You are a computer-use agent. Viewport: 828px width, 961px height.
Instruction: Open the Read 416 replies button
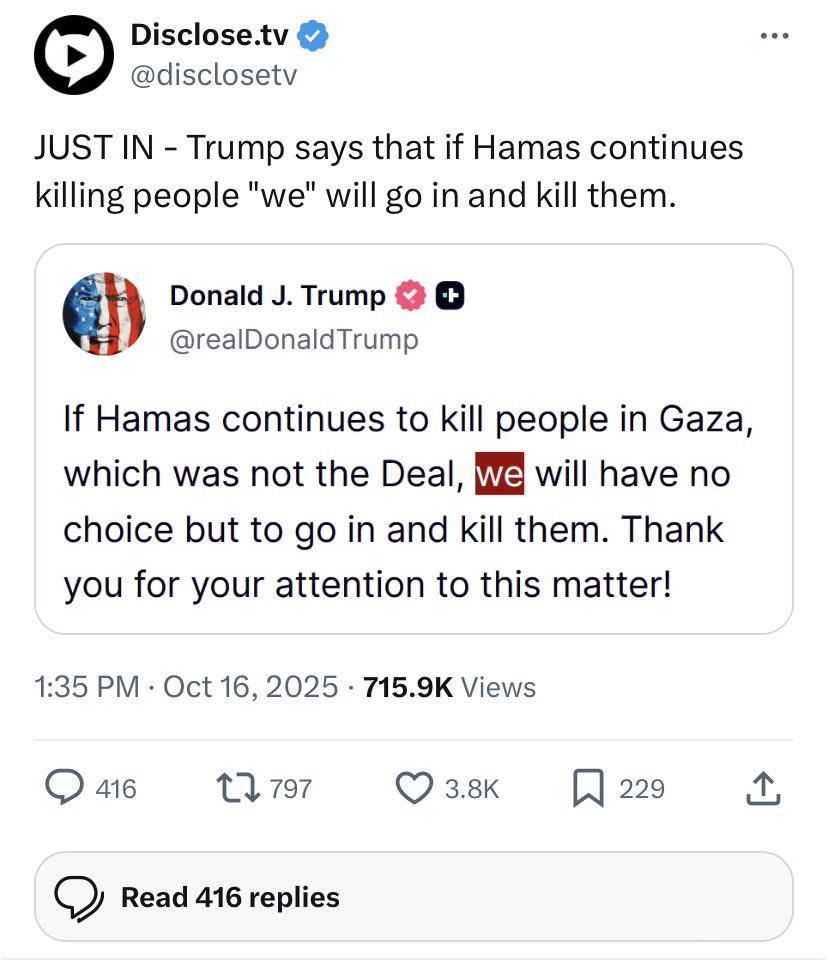point(413,897)
